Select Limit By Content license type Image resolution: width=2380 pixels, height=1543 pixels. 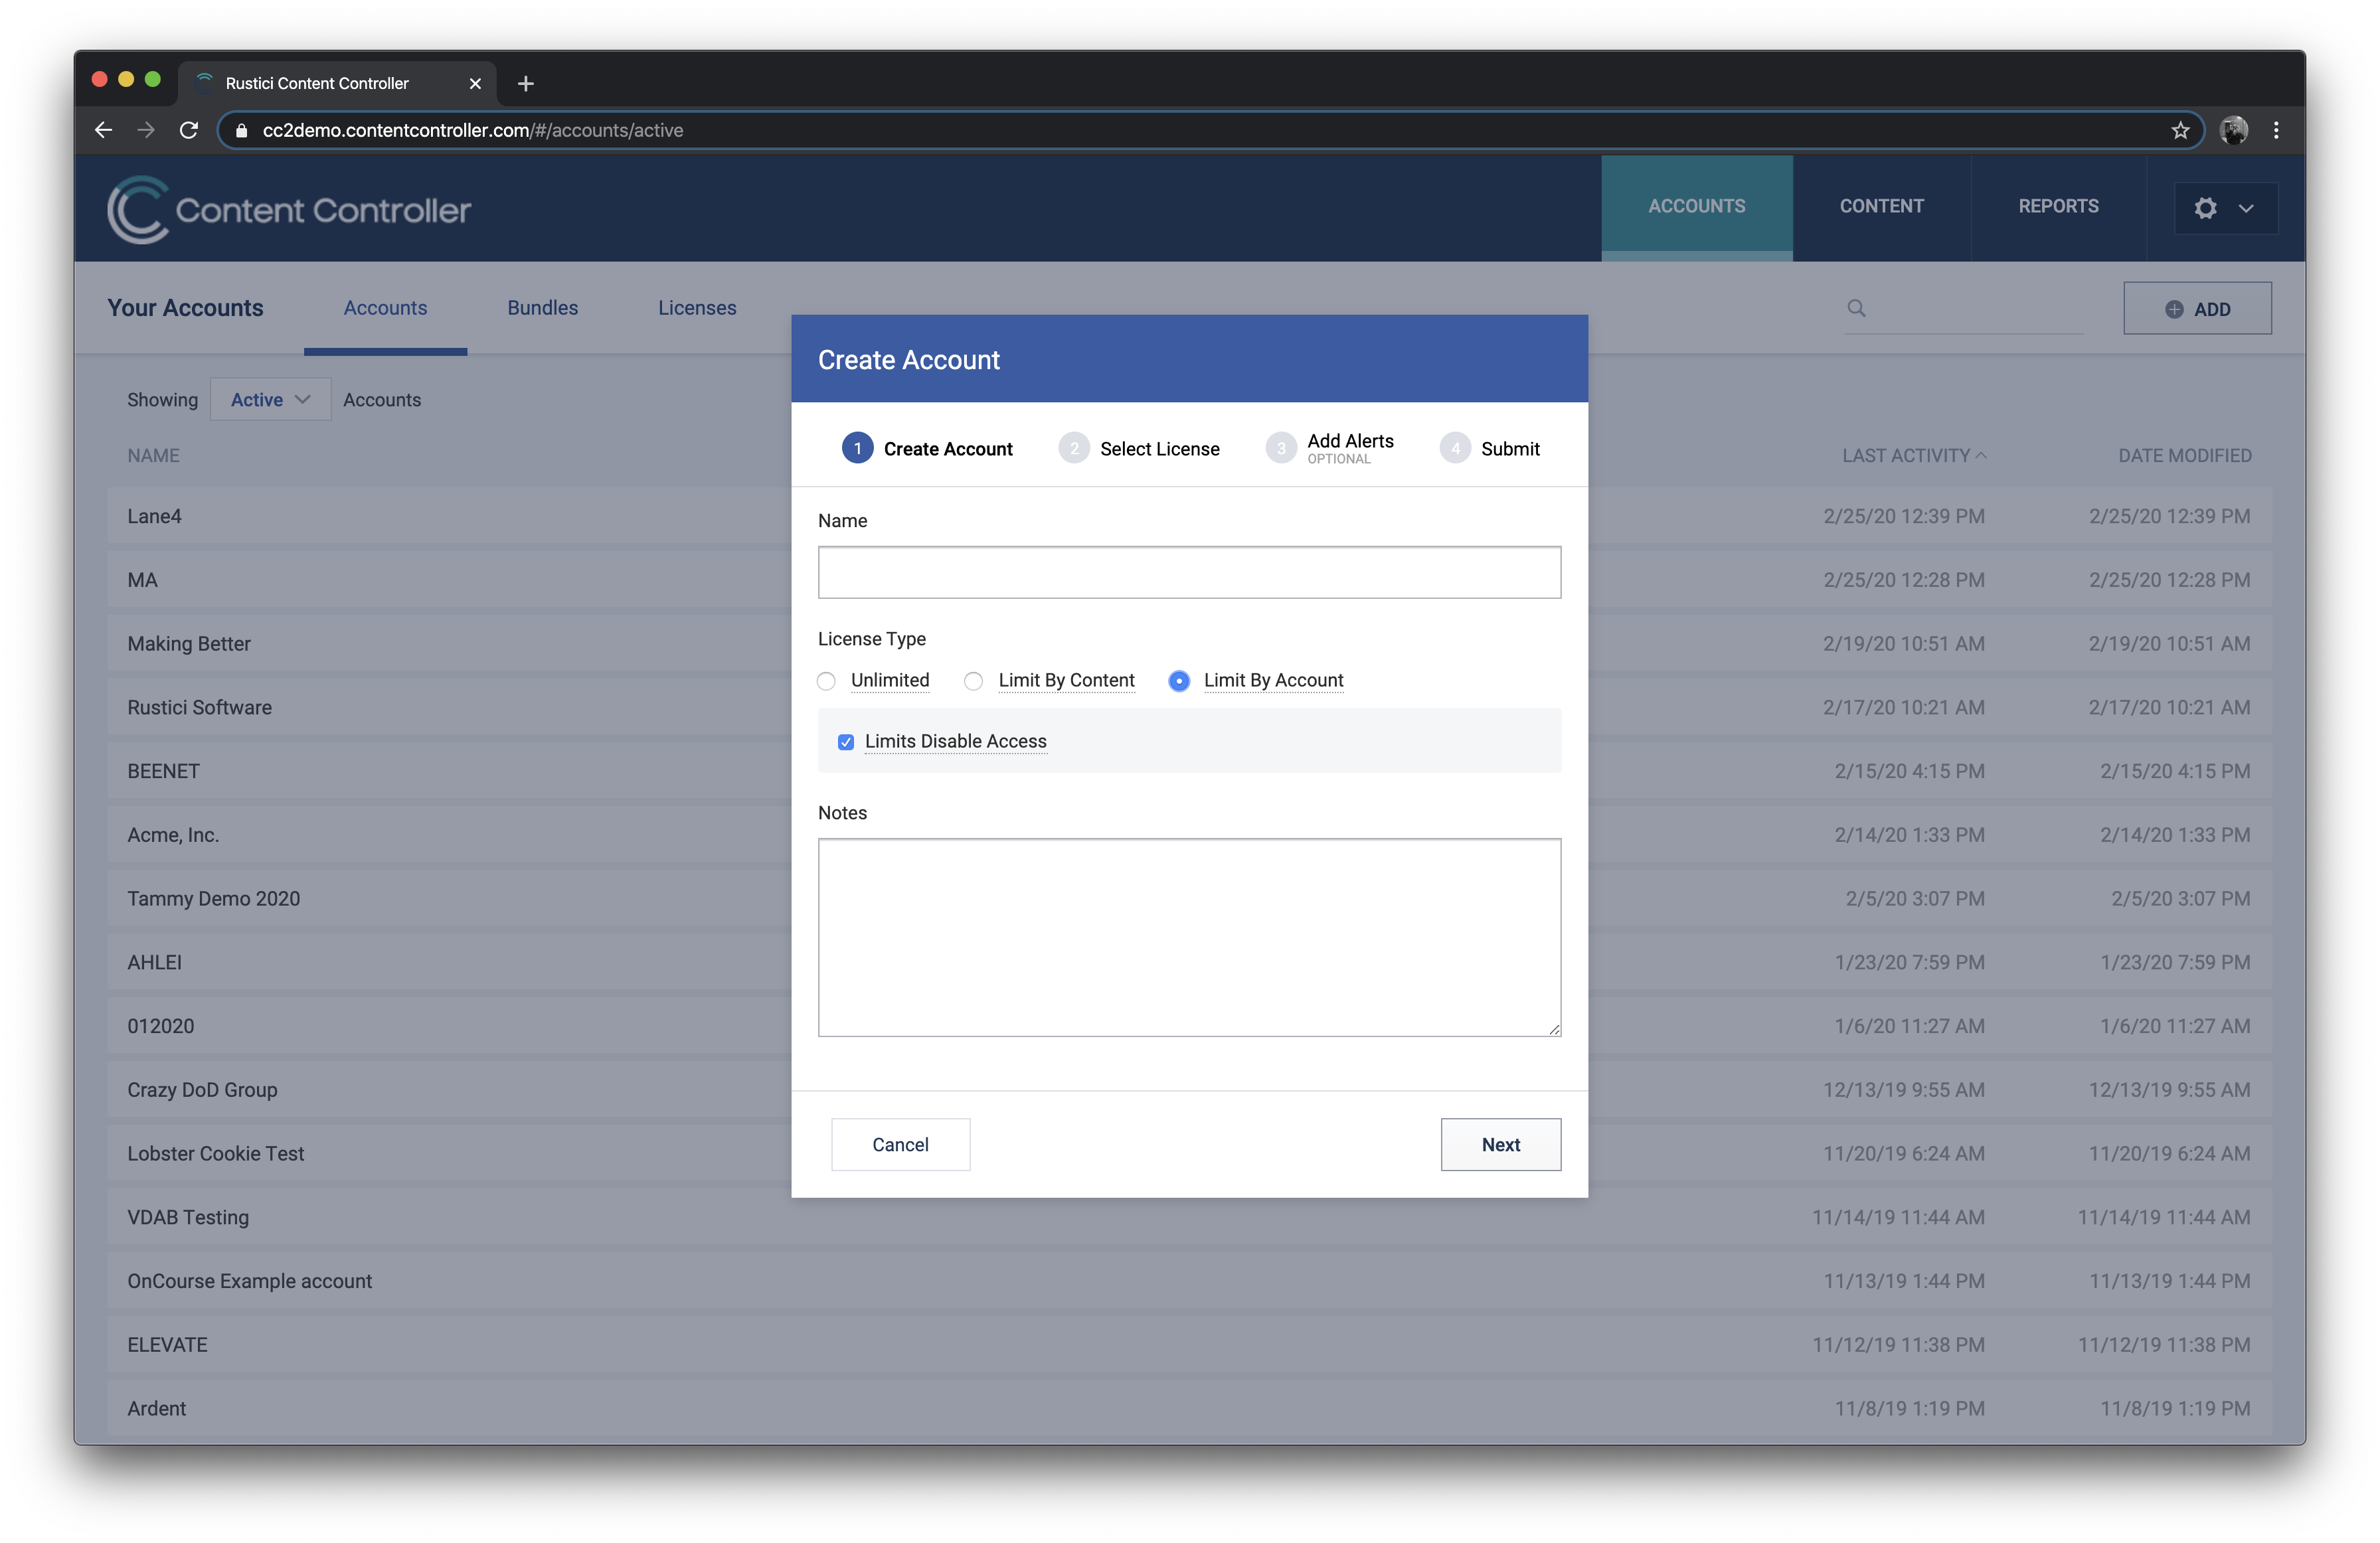pyautogui.click(x=973, y=681)
